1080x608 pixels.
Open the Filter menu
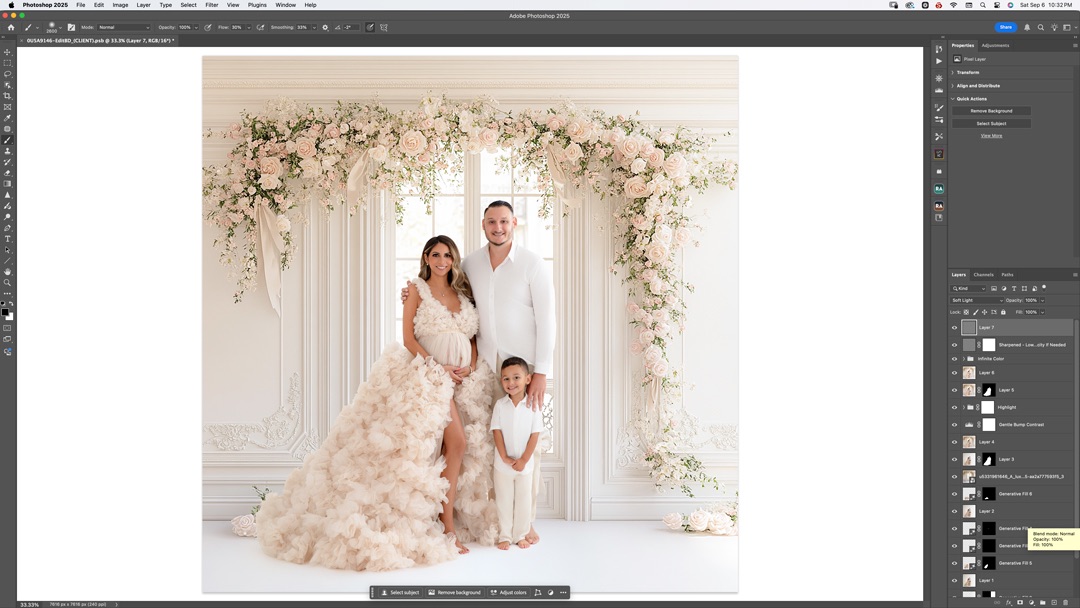pos(211,5)
